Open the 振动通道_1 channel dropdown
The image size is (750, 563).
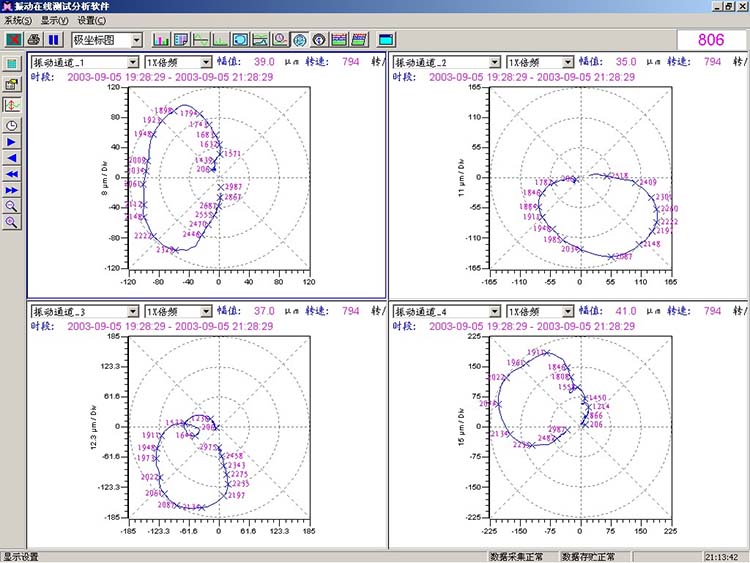tap(132, 62)
